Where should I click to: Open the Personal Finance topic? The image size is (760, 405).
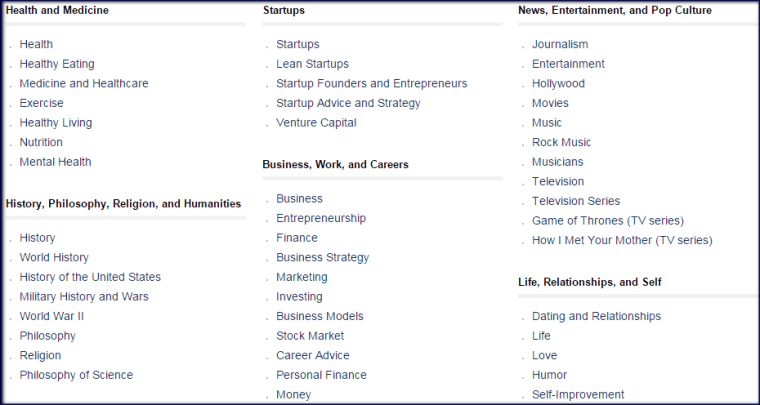[x=321, y=375]
